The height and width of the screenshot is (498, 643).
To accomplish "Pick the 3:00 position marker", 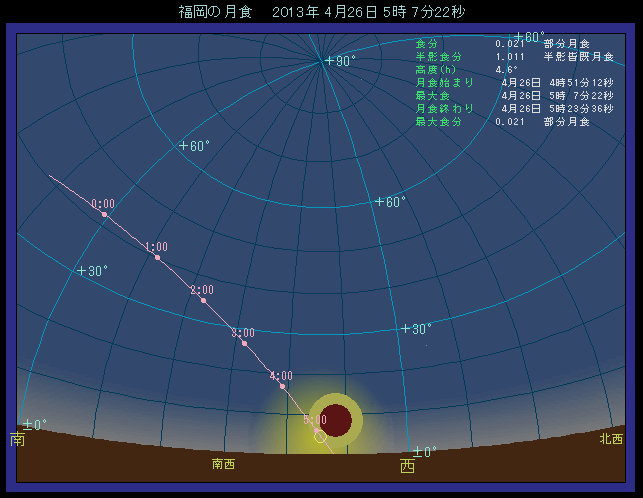I will pyautogui.click(x=244, y=343).
